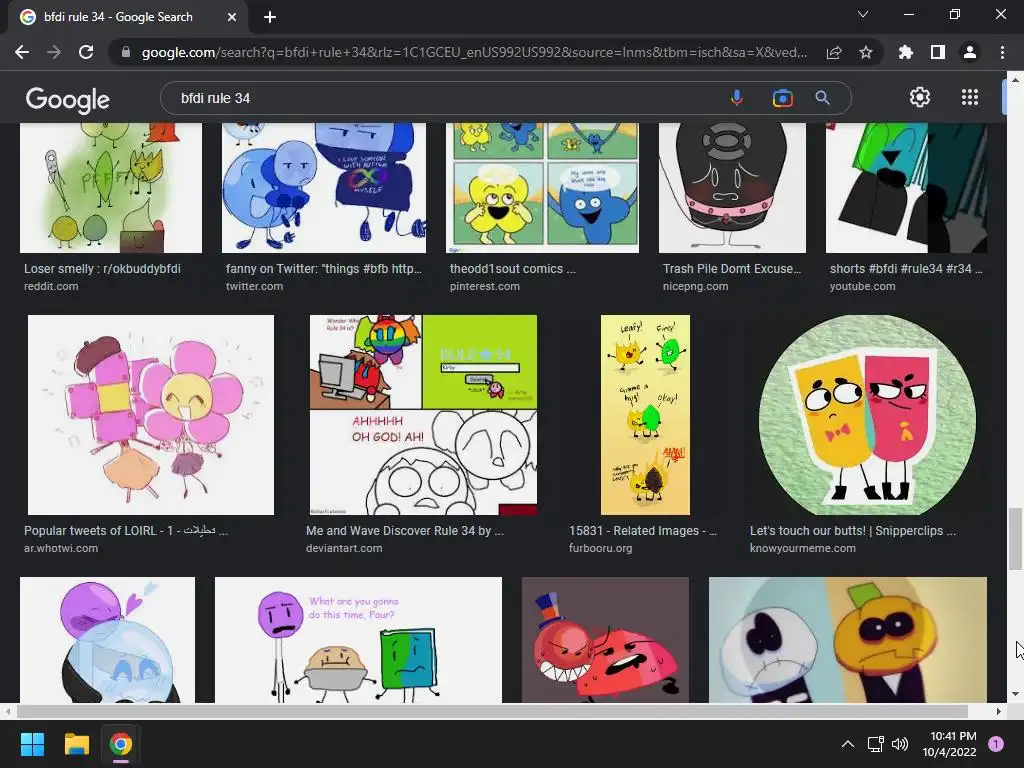Open a new browser tab
Screen dimensions: 1024x768
click(x=270, y=17)
